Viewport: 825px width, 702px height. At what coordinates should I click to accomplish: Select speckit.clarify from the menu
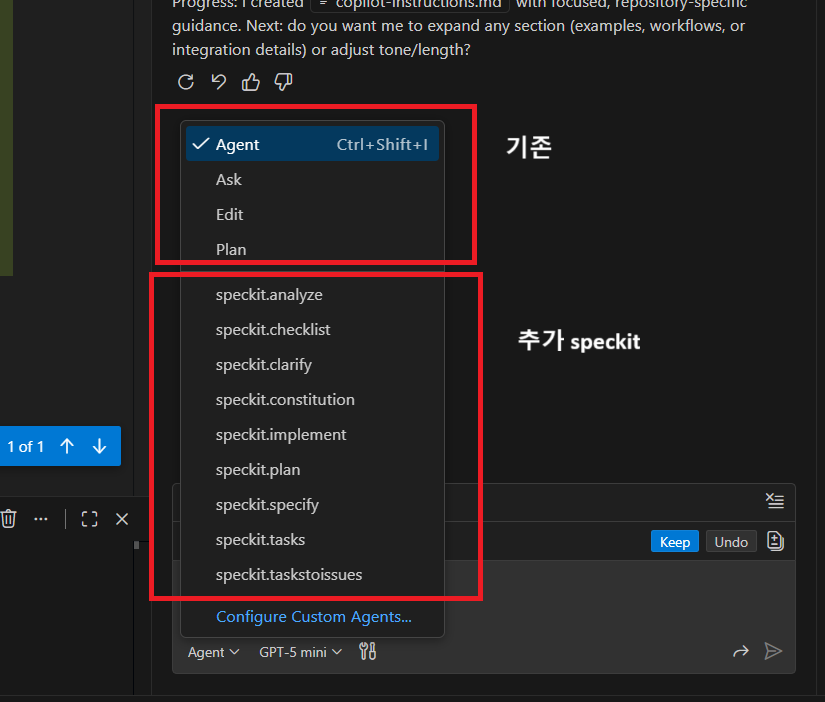(312, 365)
